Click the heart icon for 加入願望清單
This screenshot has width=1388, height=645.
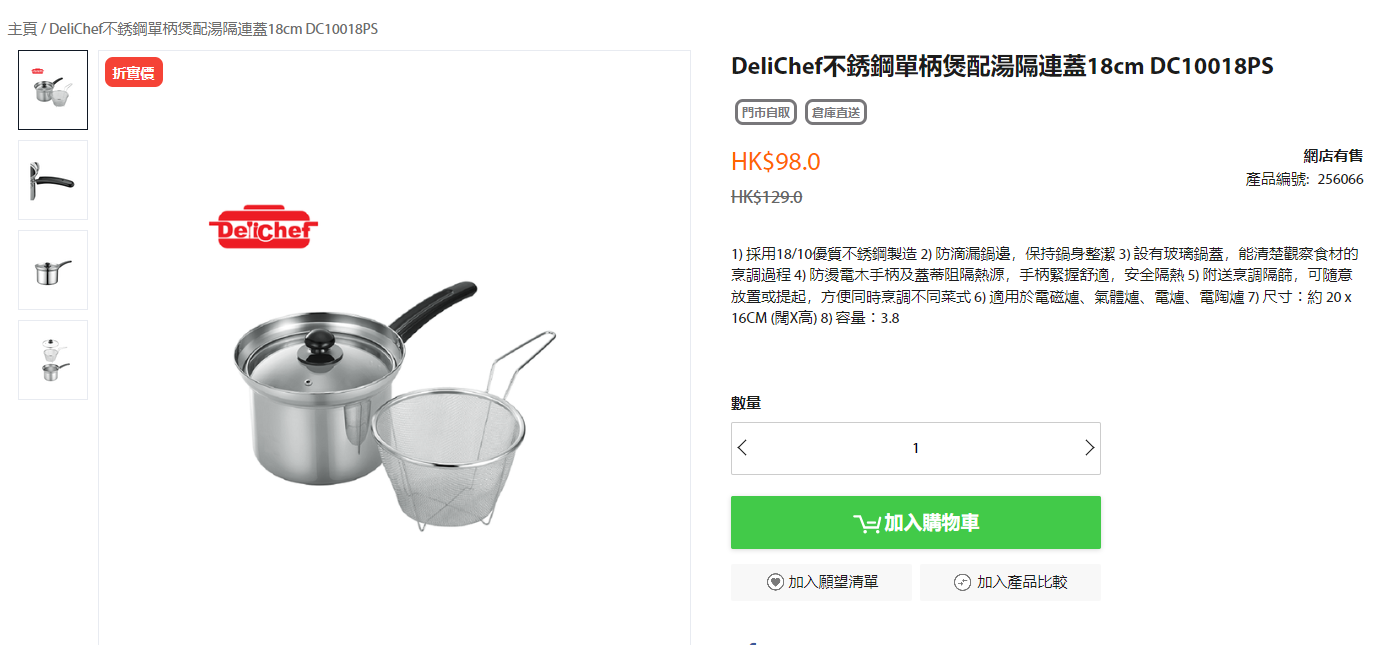click(x=775, y=582)
